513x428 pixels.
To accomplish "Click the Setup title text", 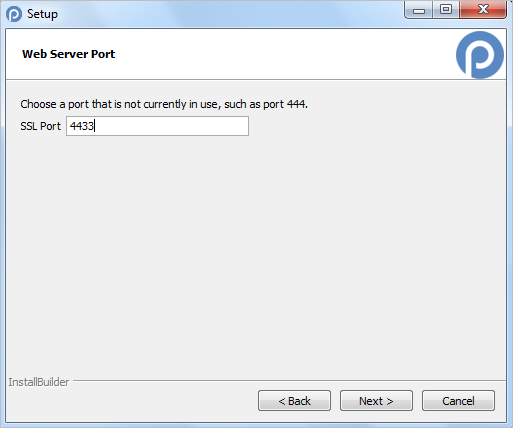I will click(42, 14).
